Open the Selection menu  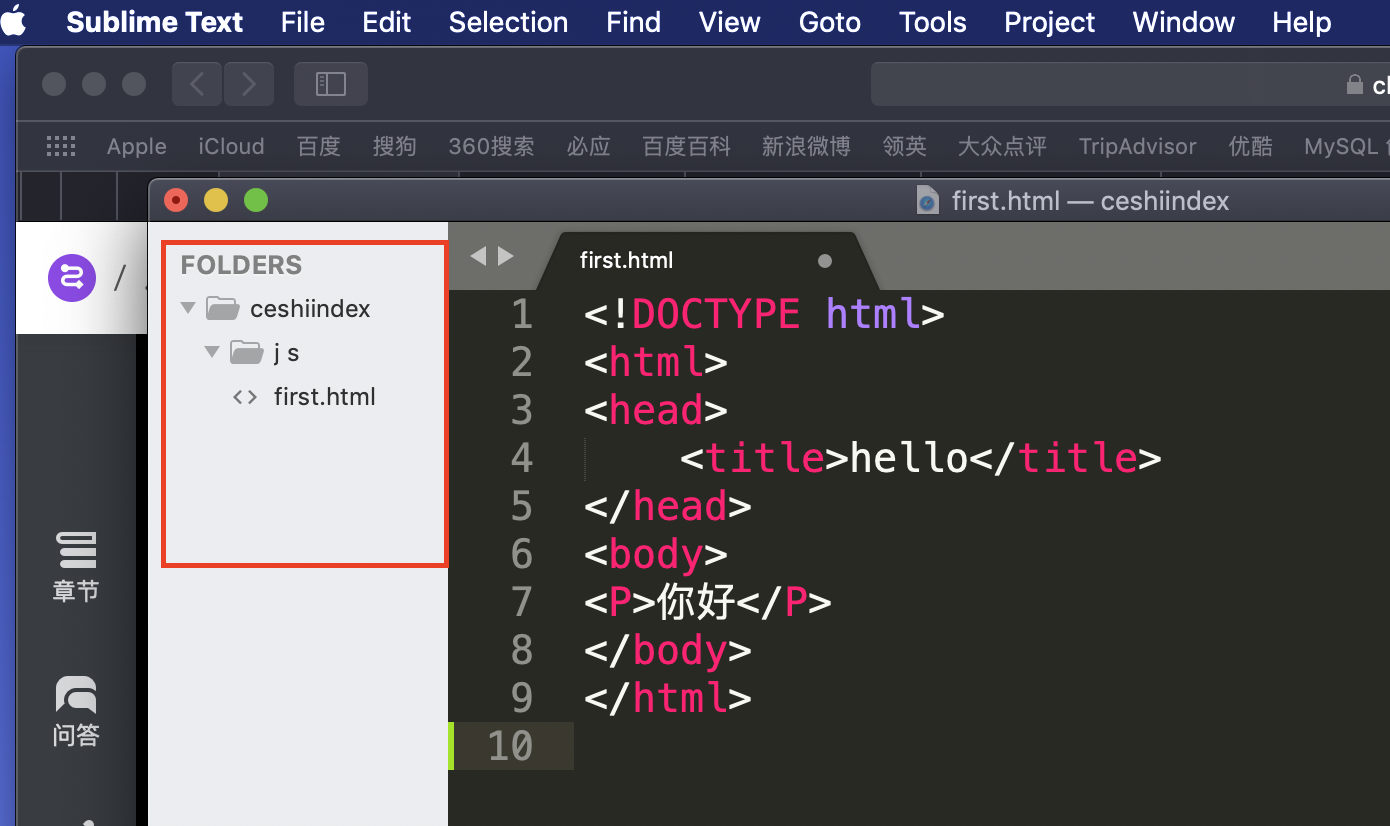tap(508, 22)
